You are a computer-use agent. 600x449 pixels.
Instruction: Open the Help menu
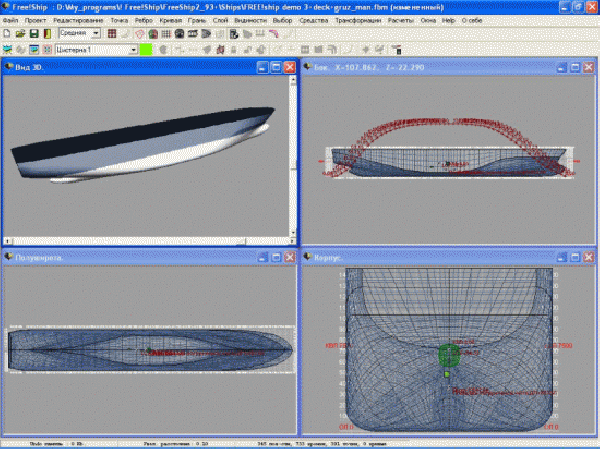tap(447, 20)
